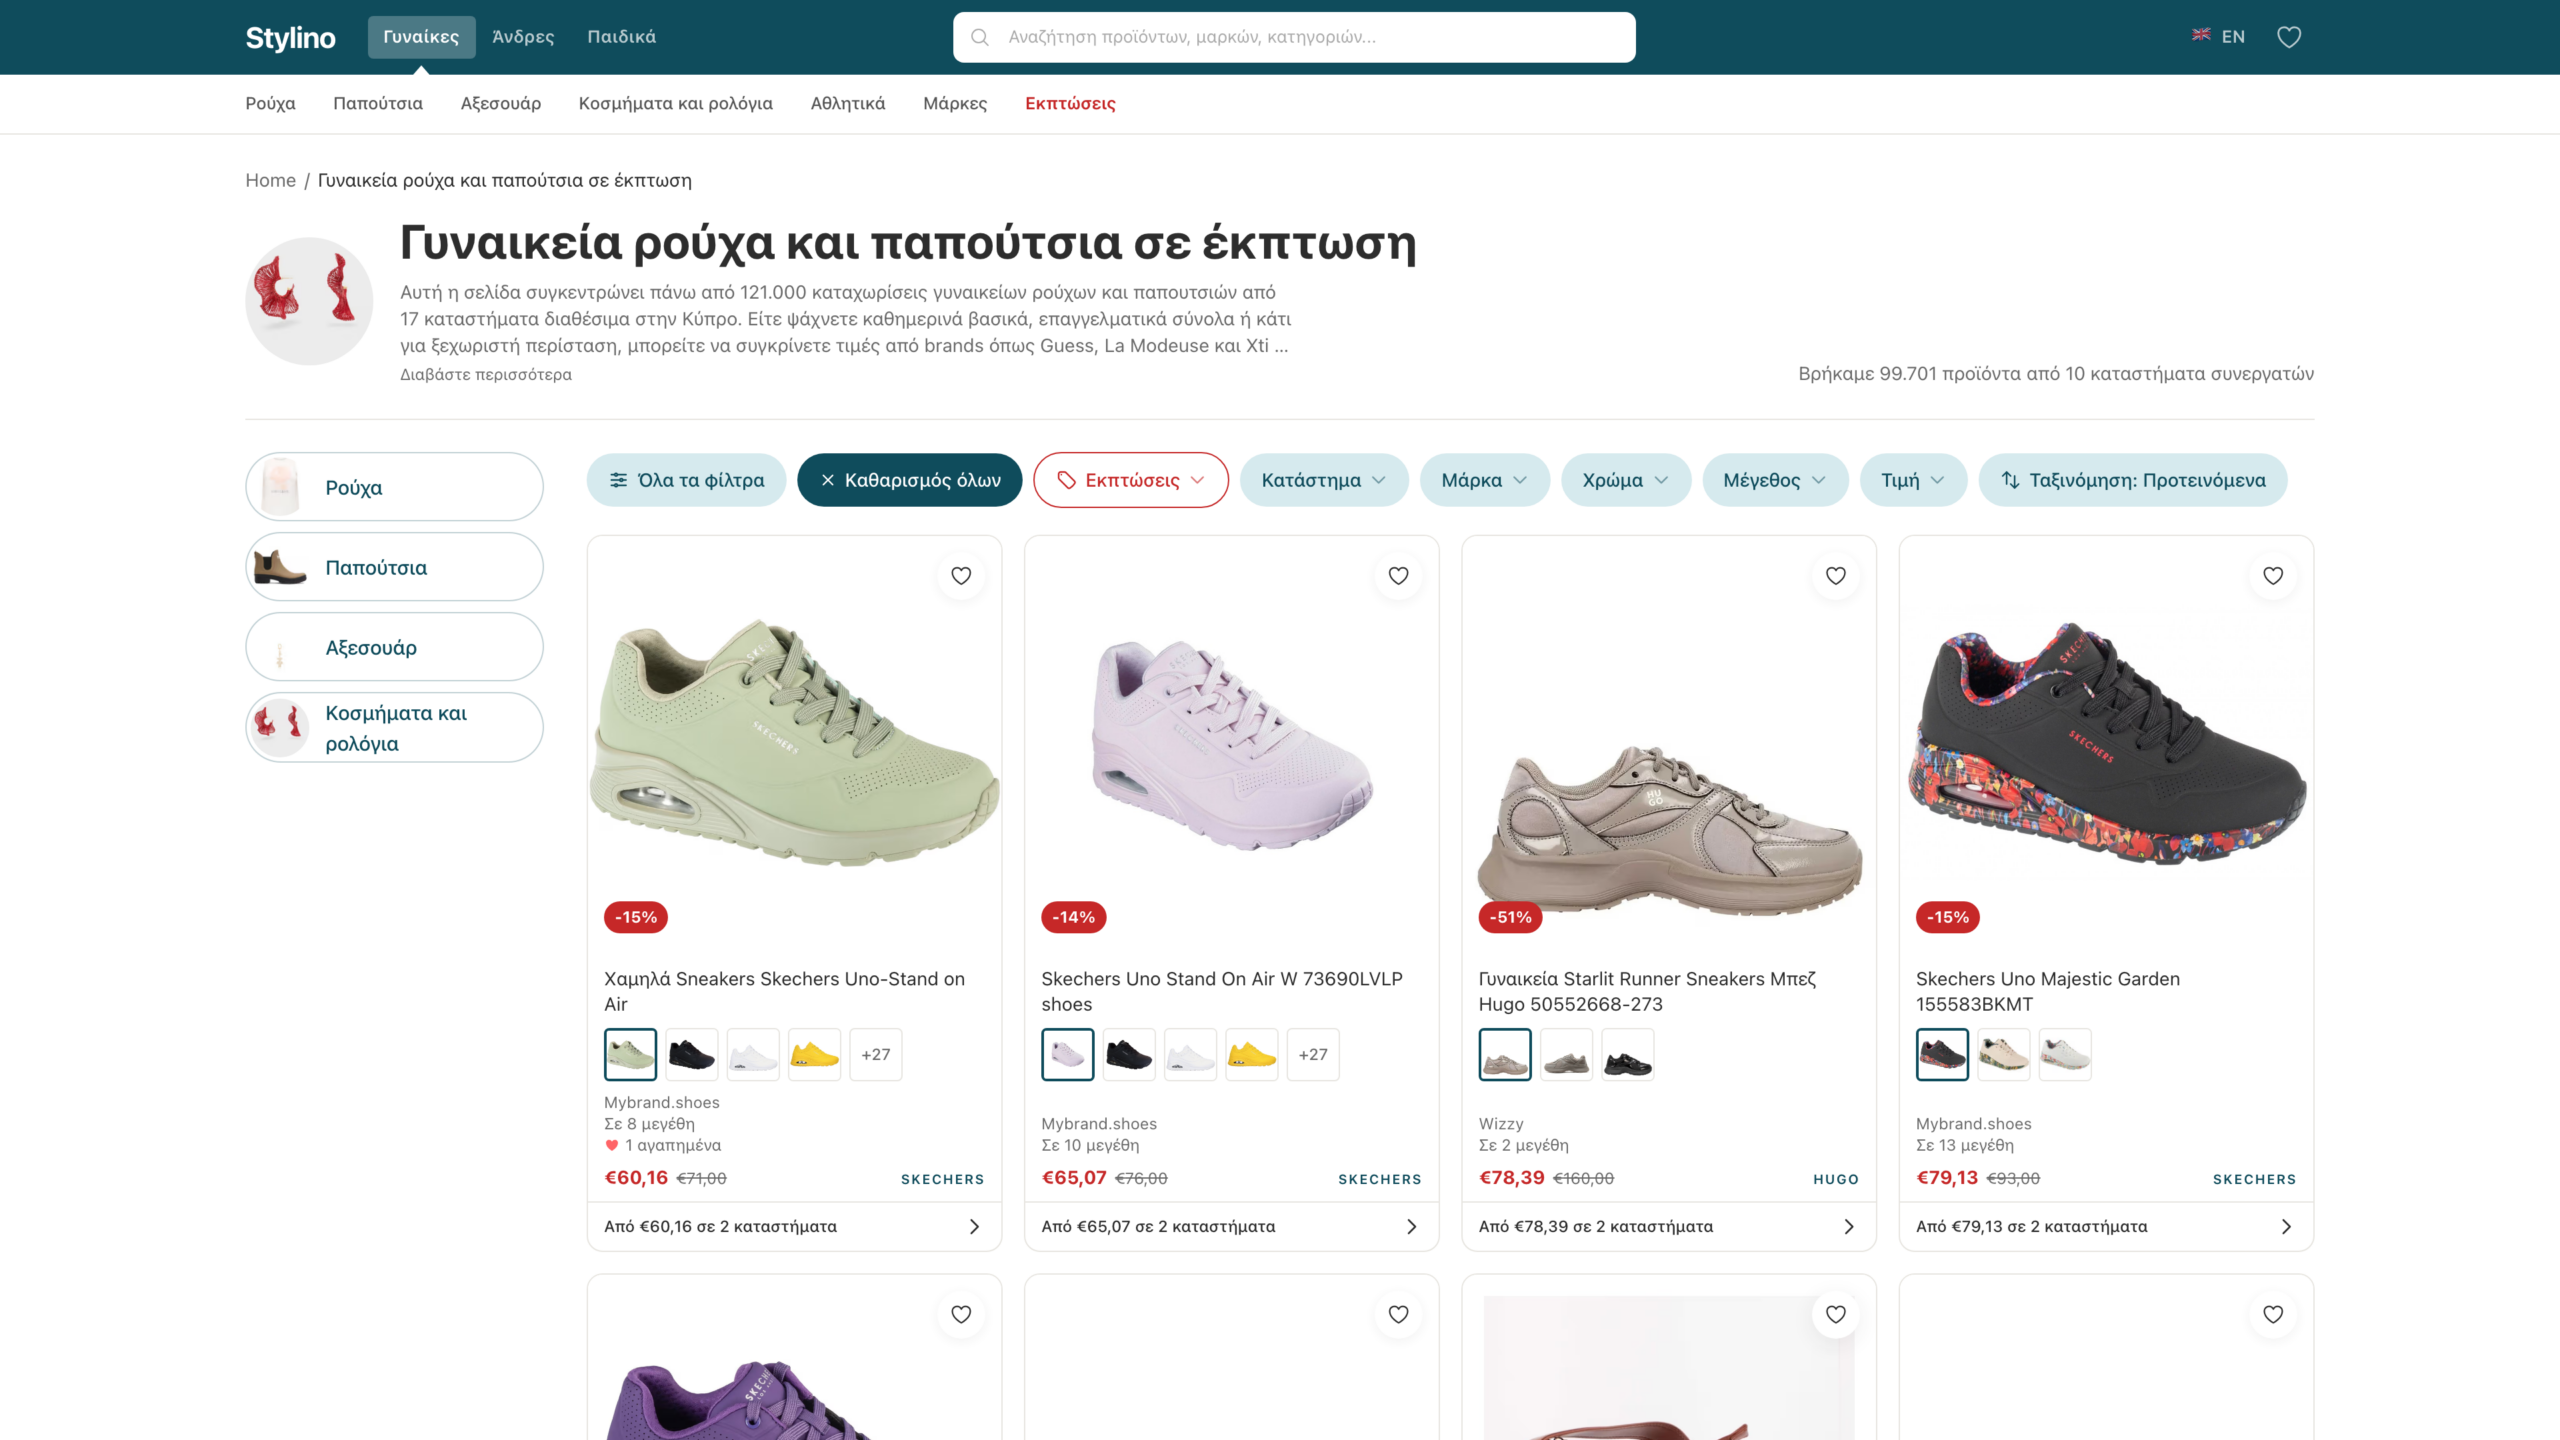The height and width of the screenshot is (1440, 2560).
Task: Click the Stylino logo
Action: (290, 37)
